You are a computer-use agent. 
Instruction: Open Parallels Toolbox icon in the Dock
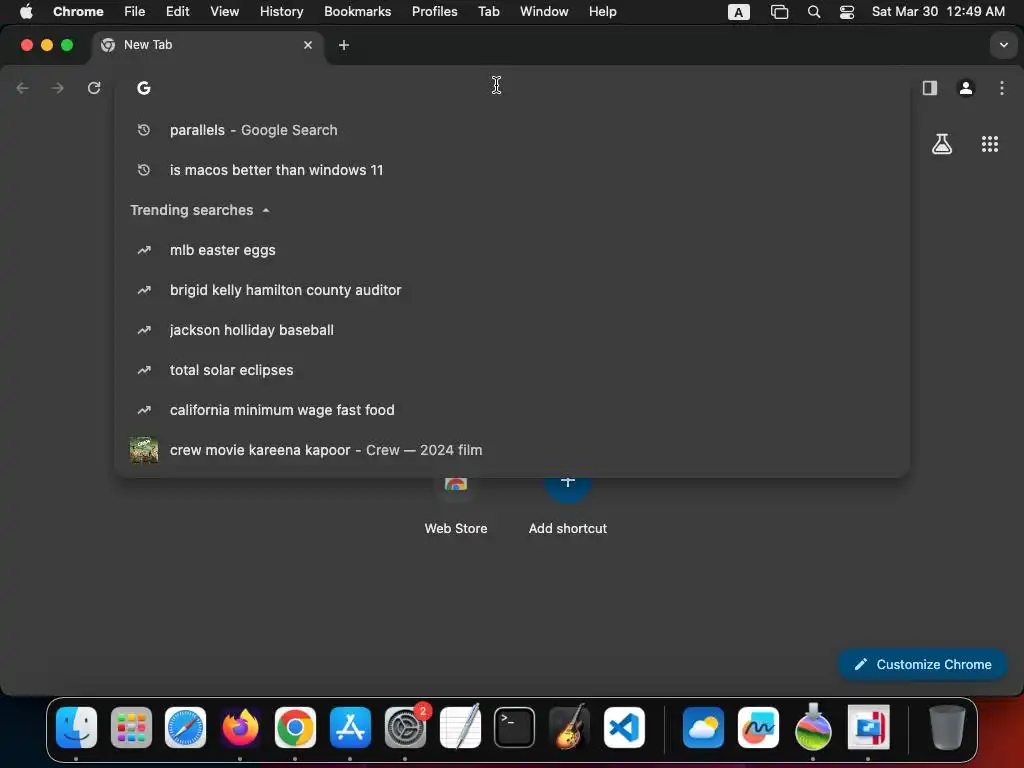(868, 728)
